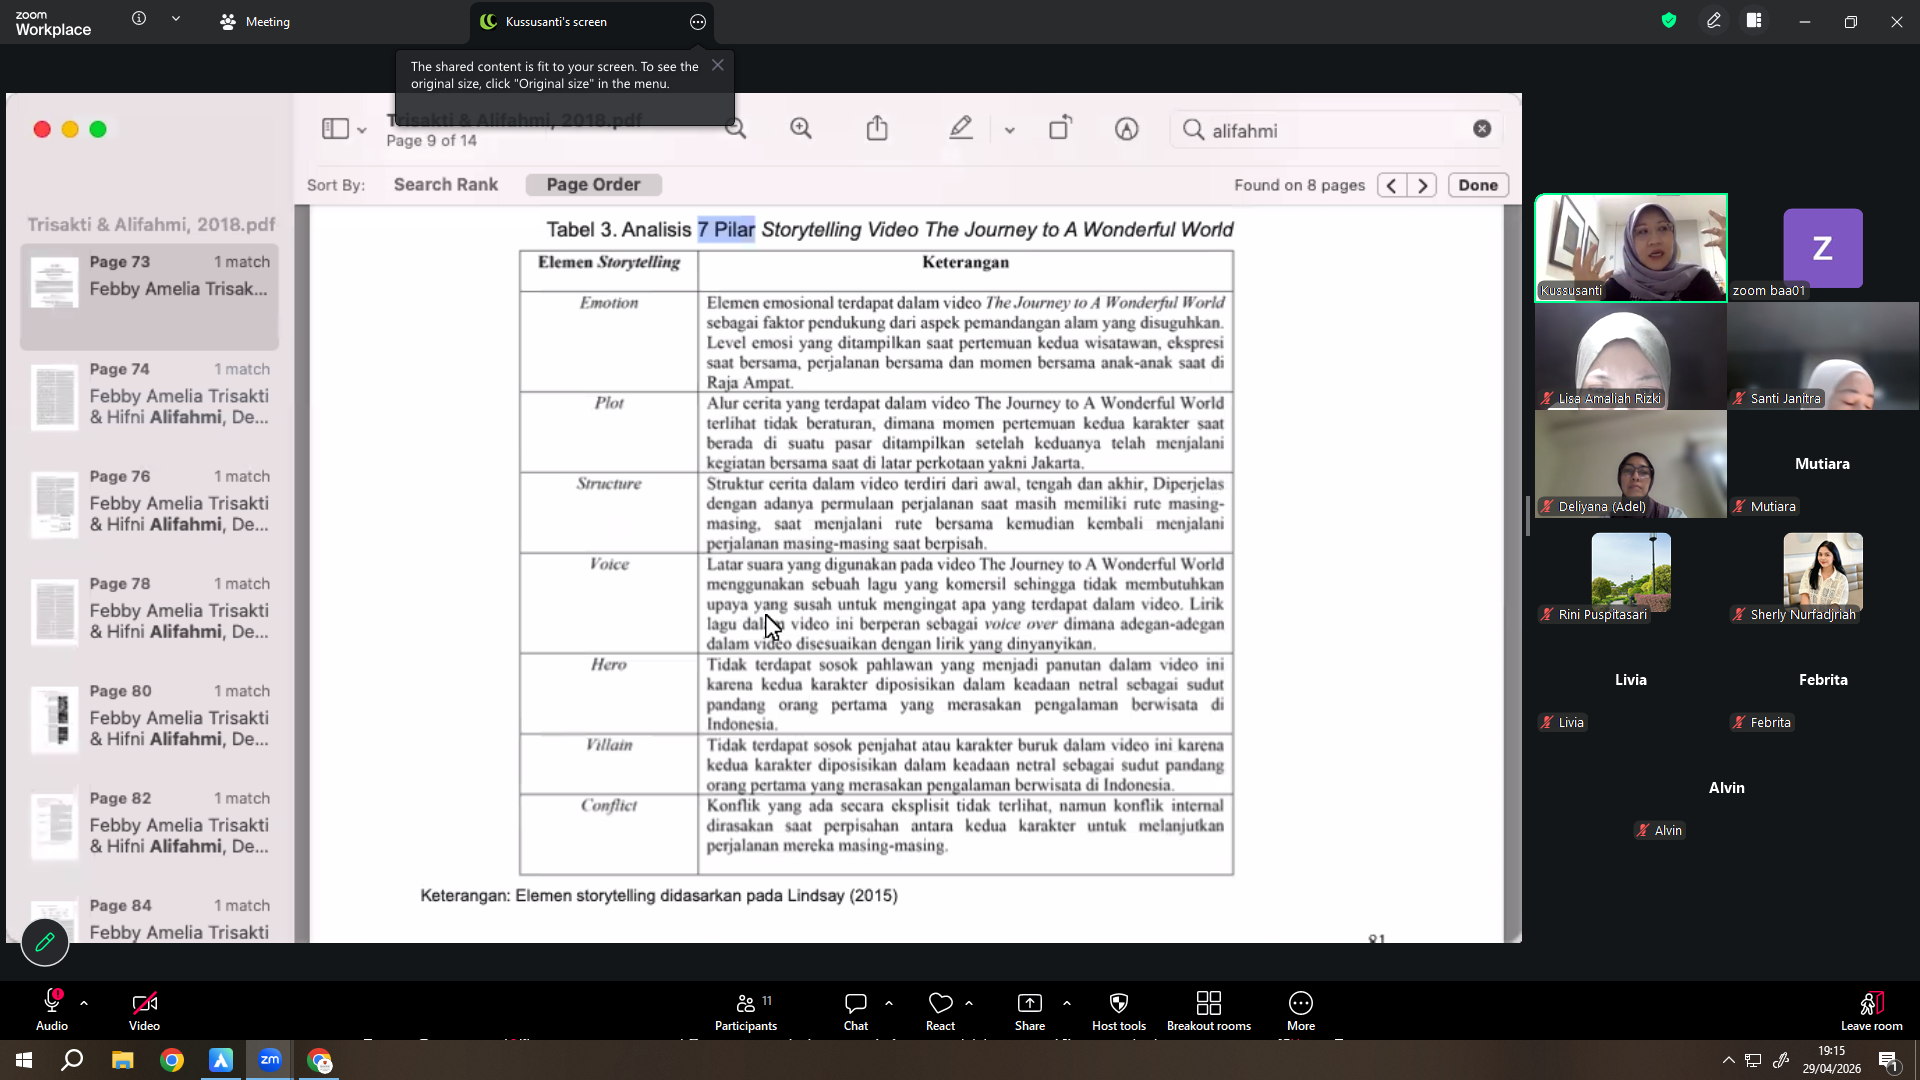1920x1080 pixels.
Task: Click the share document icon in Preview
Action: pyautogui.click(x=877, y=128)
